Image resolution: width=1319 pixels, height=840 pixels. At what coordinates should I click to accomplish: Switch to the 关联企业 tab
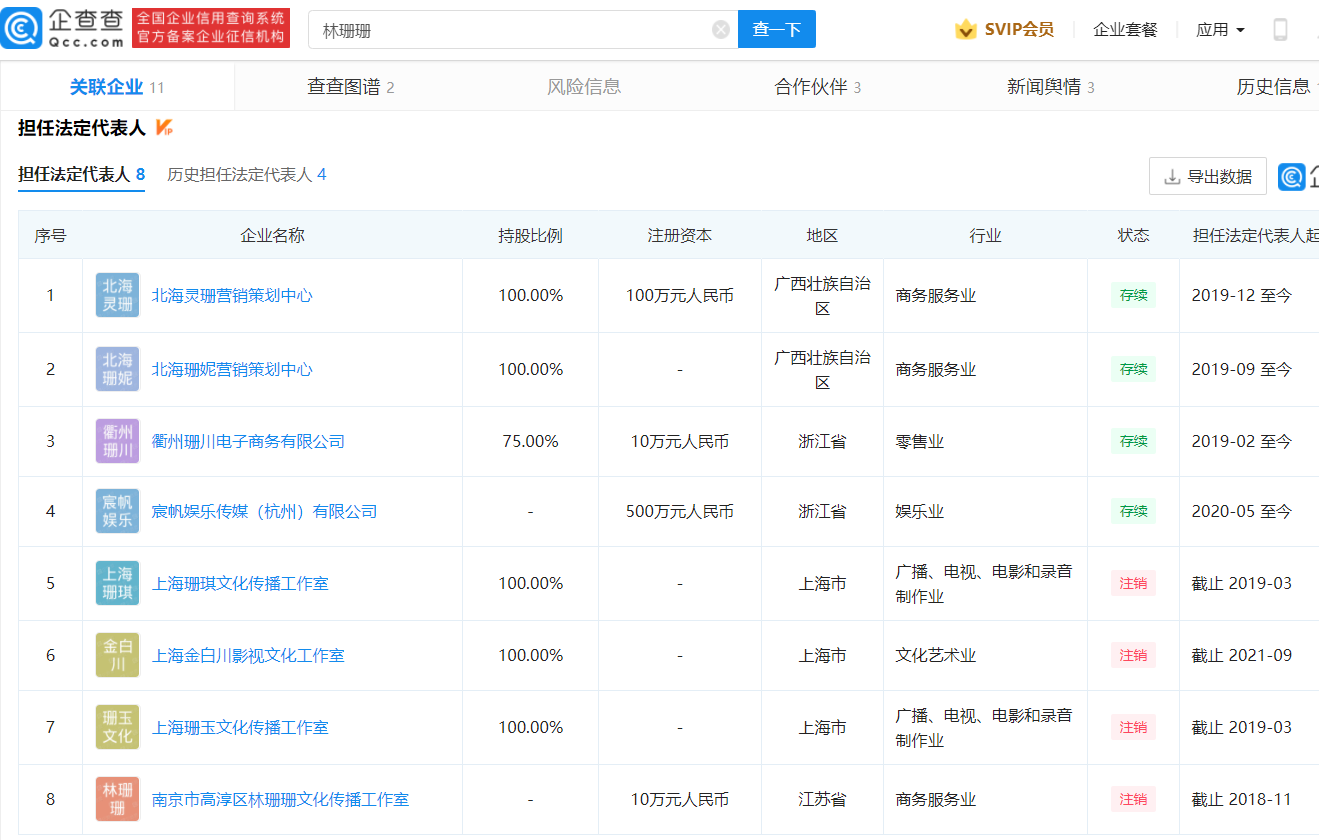click(x=117, y=87)
